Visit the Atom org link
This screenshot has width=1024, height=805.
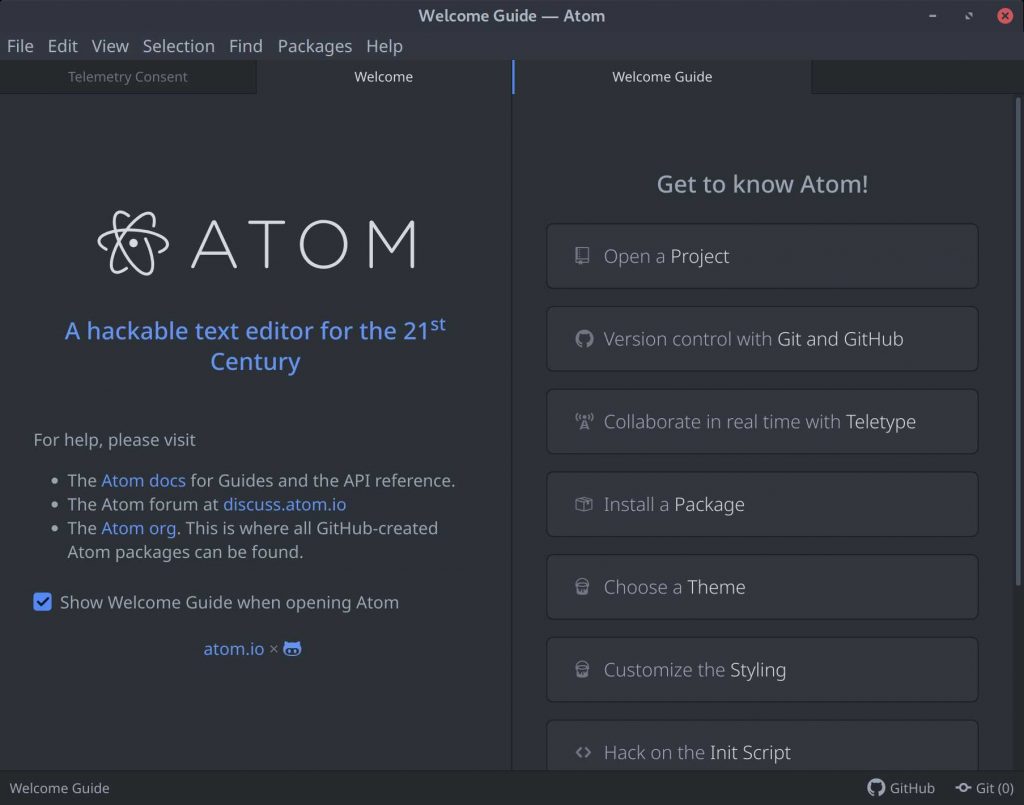click(138, 528)
